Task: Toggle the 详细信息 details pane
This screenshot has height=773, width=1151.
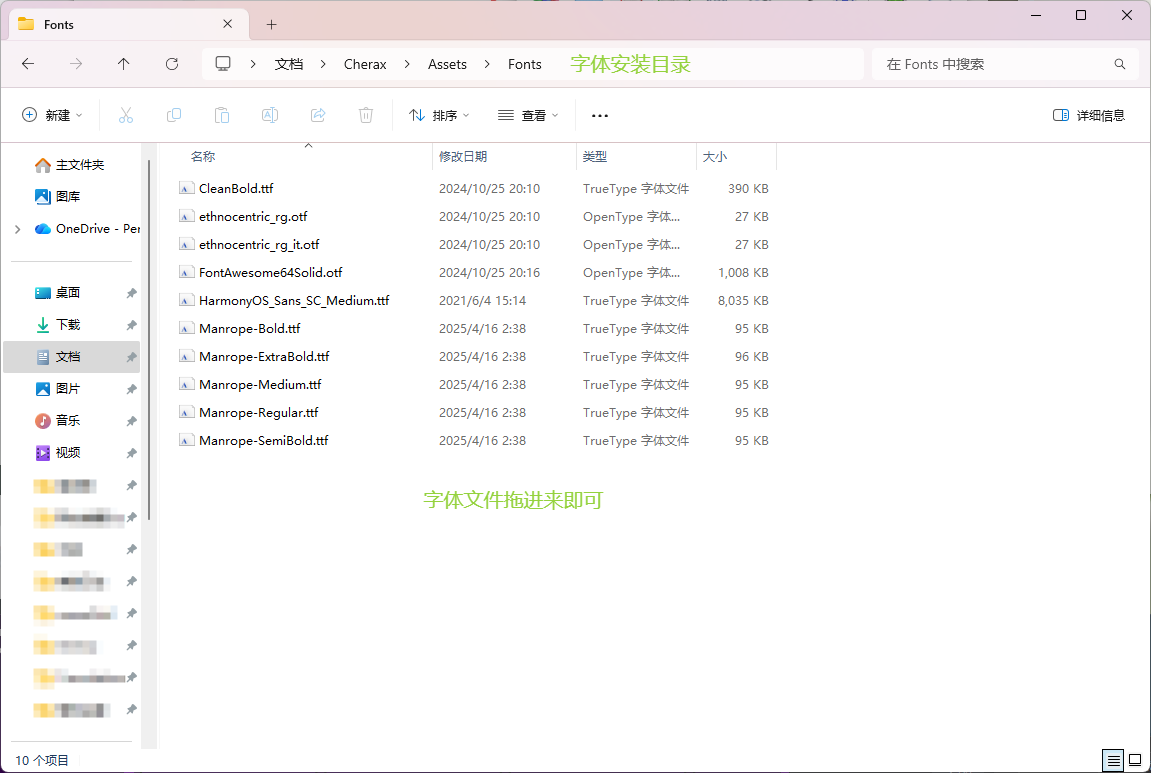Action: 1089,115
